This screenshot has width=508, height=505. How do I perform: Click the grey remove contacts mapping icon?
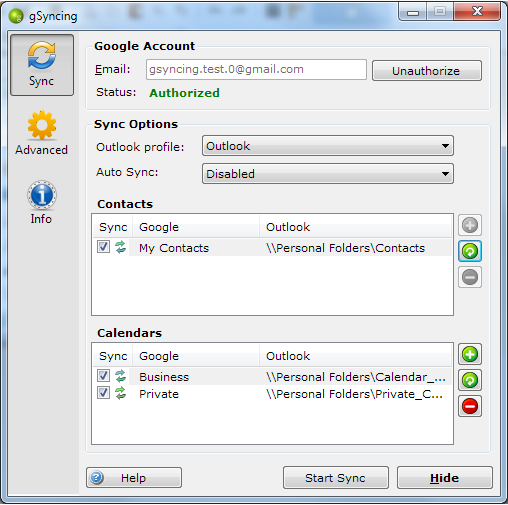pos(470,277)
